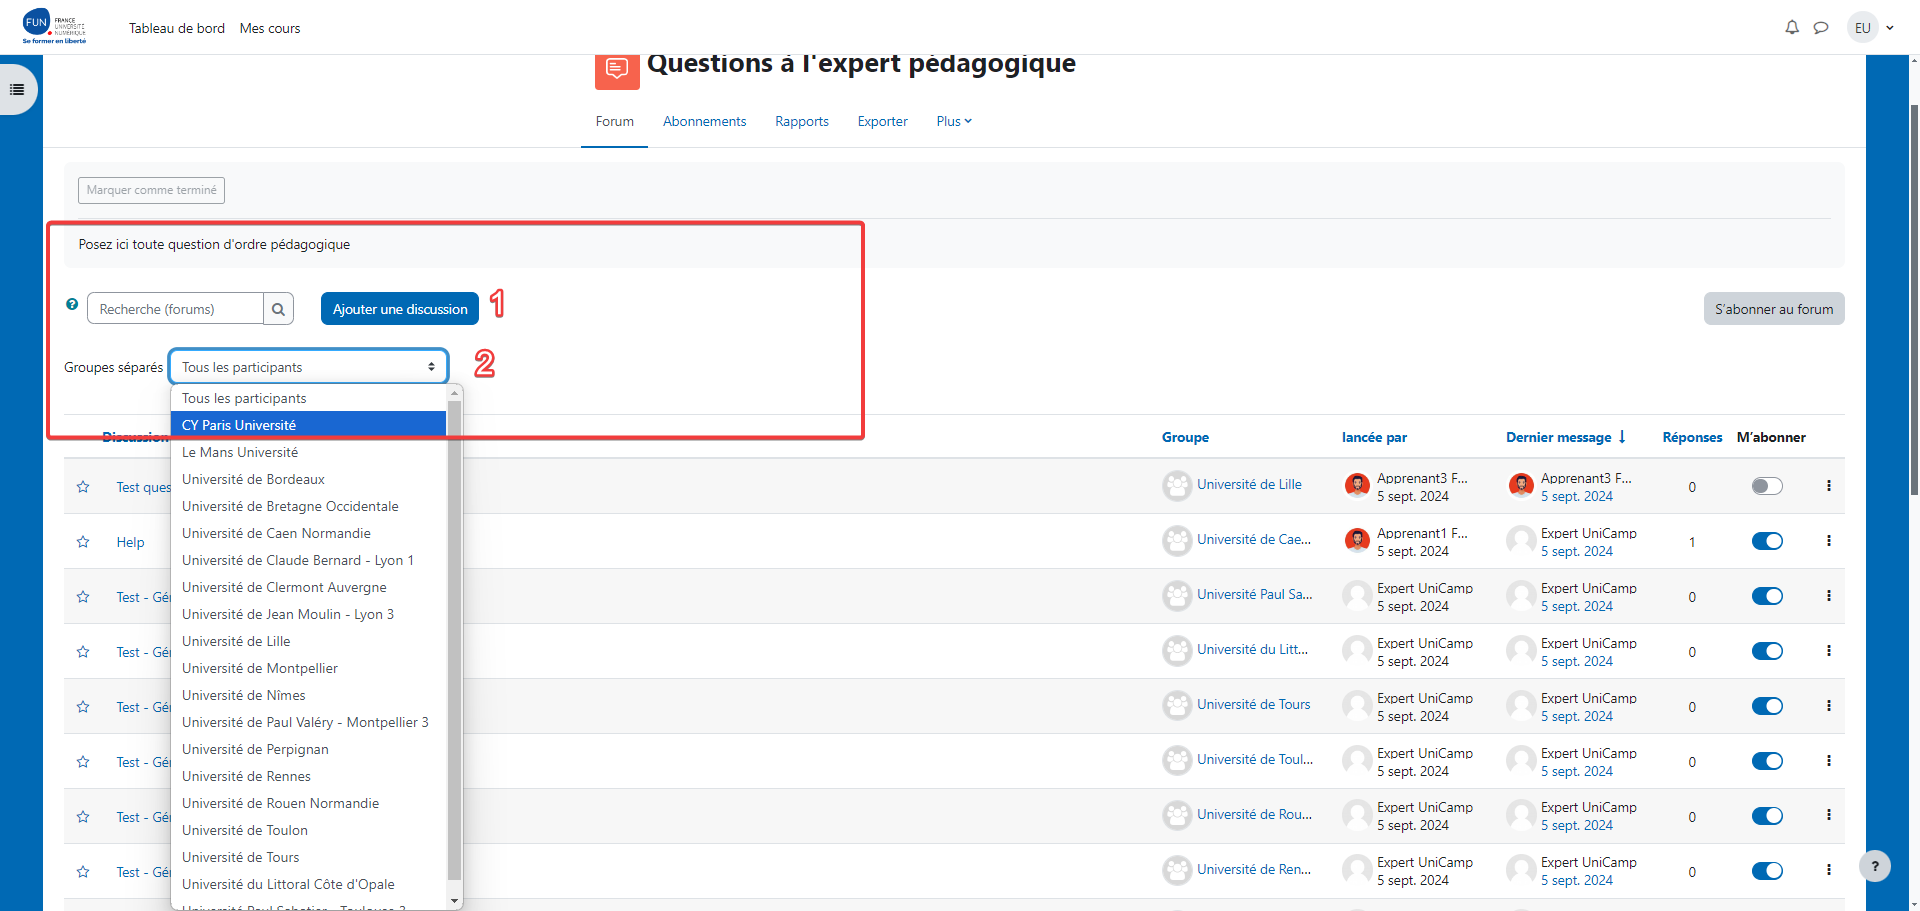Switch to the Forum tab

[614, 121]
